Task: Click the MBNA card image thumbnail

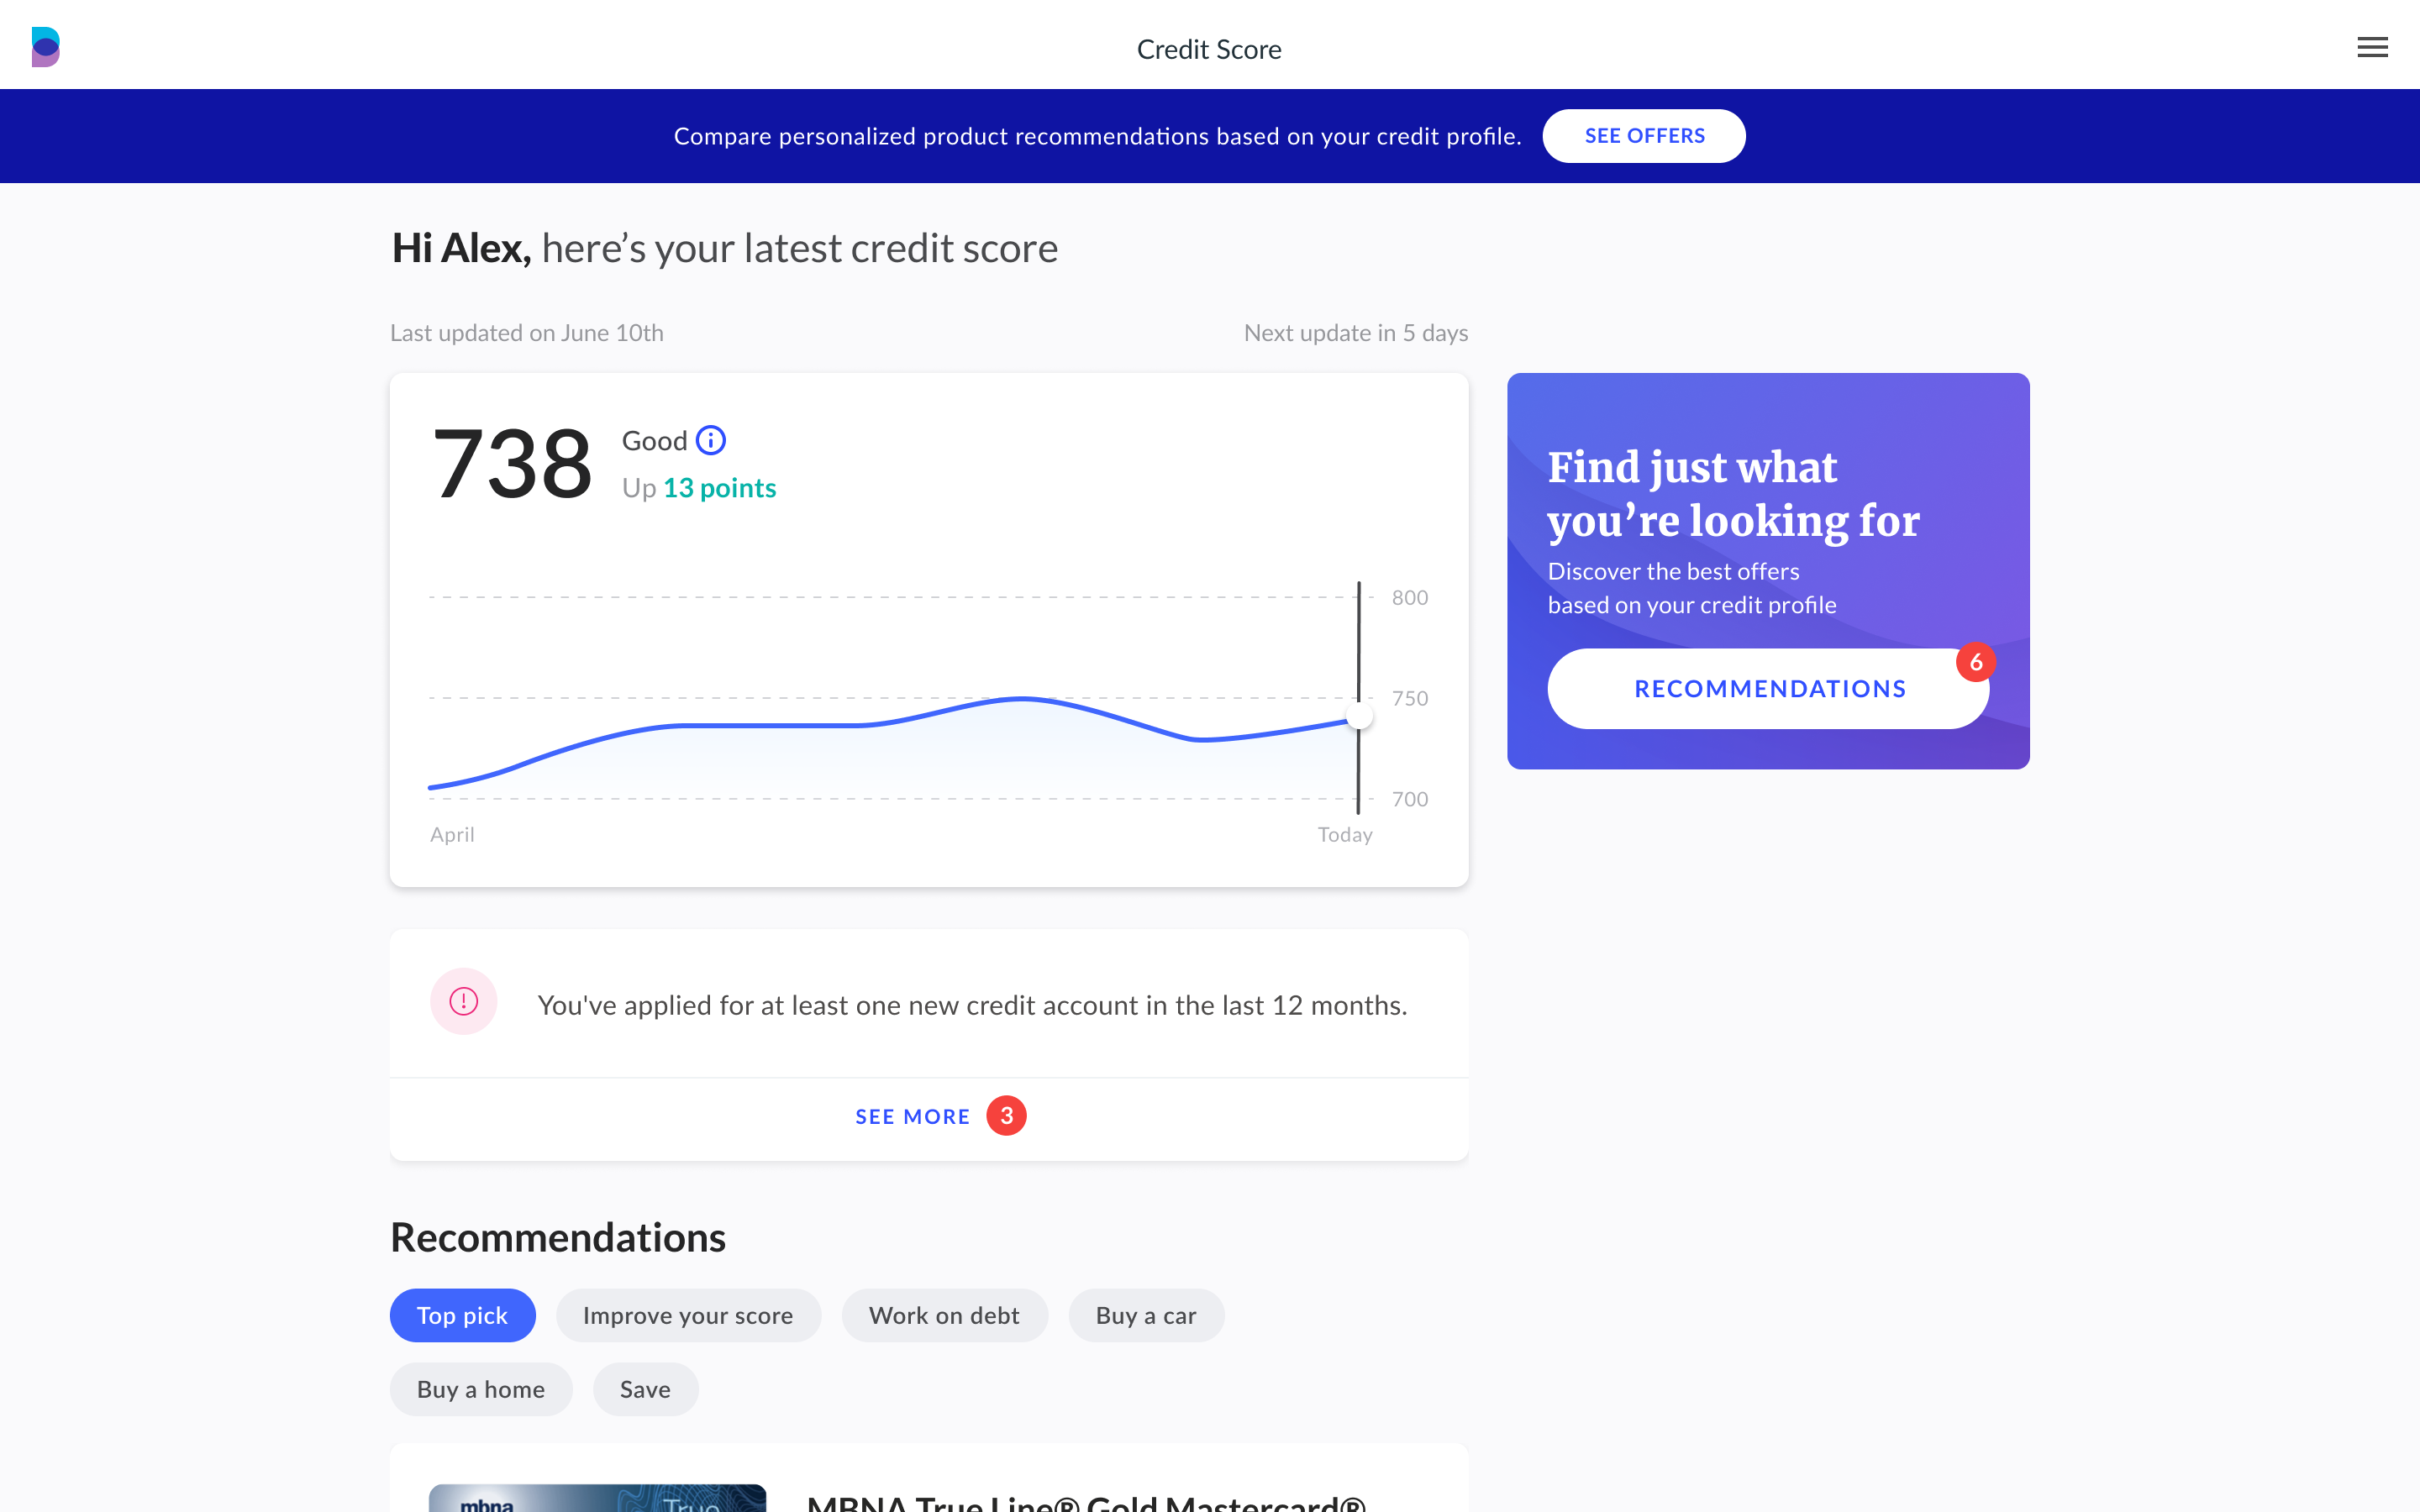Action: (x=597, y=1497)
